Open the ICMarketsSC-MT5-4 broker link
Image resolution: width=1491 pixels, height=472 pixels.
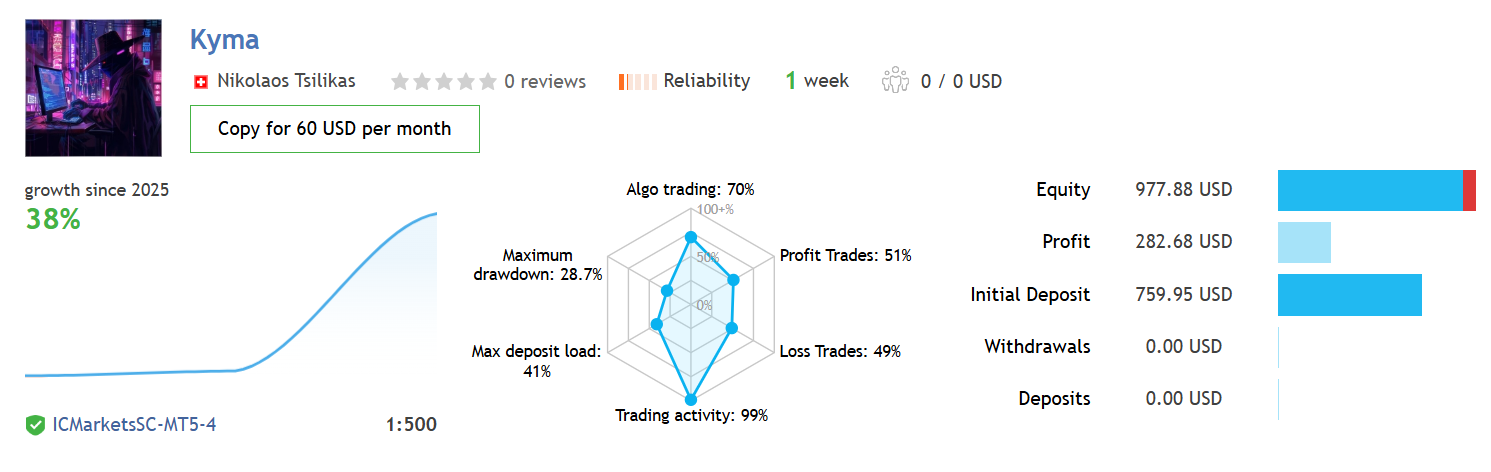pyautogui.click(x=134, y=425)
